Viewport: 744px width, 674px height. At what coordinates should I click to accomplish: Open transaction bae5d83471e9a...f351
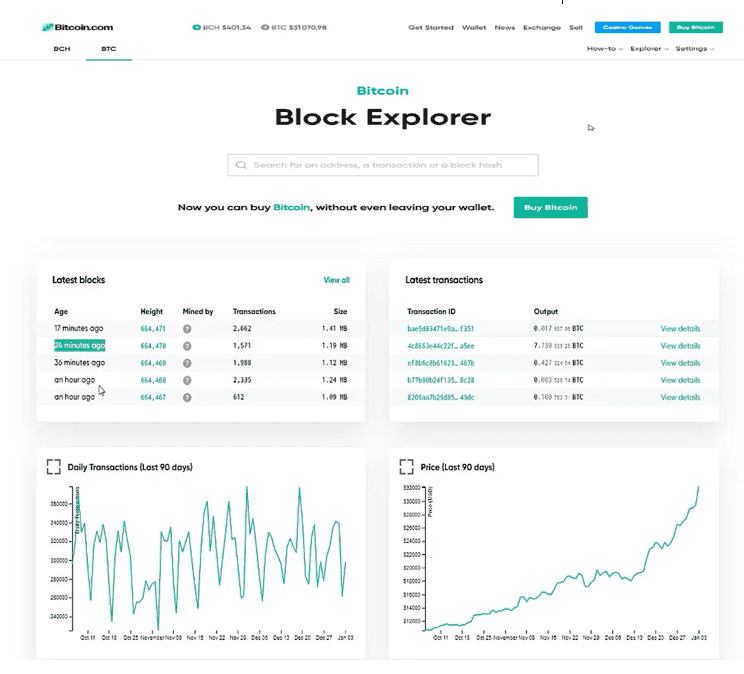(440, 328)
